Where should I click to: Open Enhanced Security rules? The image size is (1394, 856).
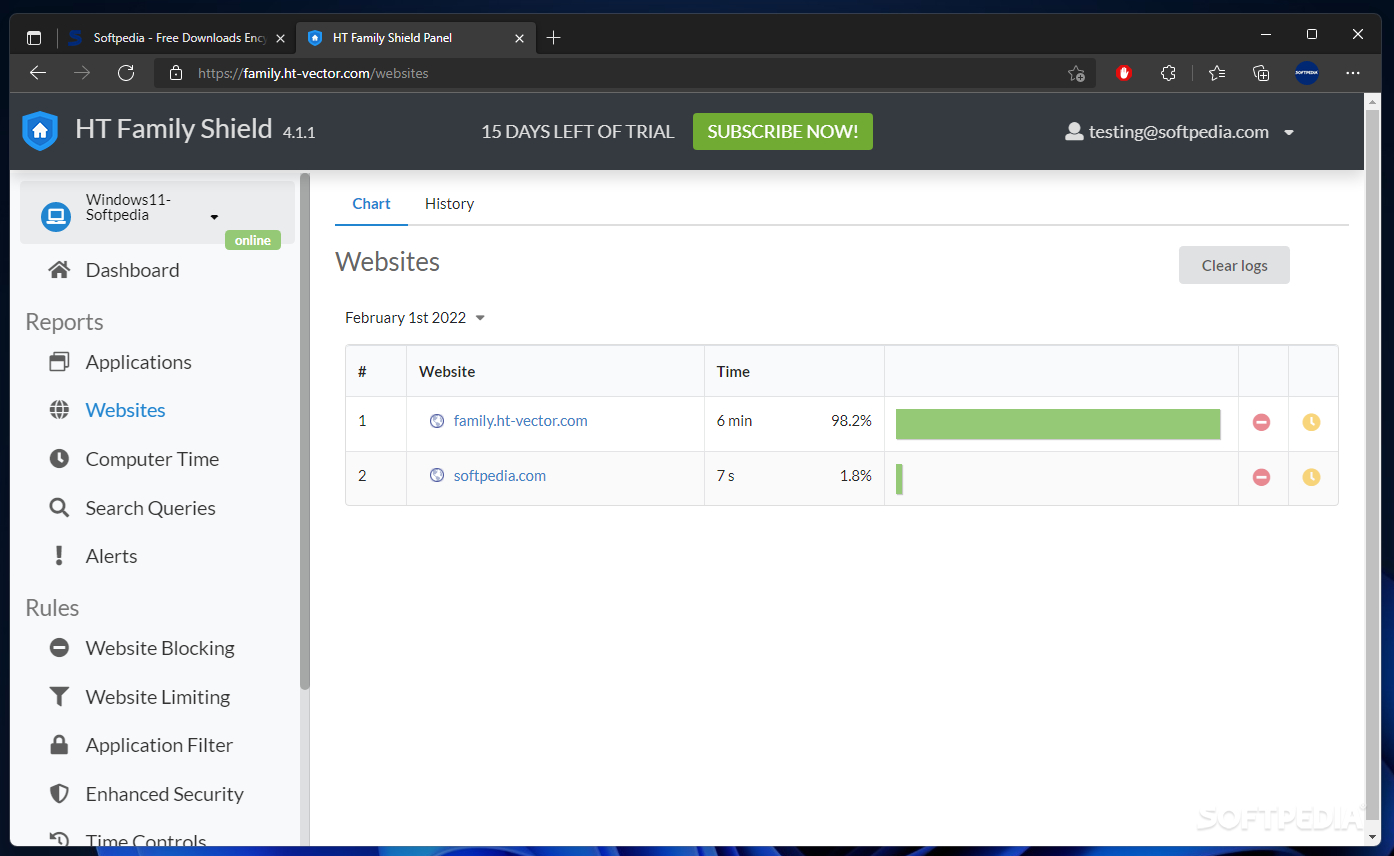164,794
